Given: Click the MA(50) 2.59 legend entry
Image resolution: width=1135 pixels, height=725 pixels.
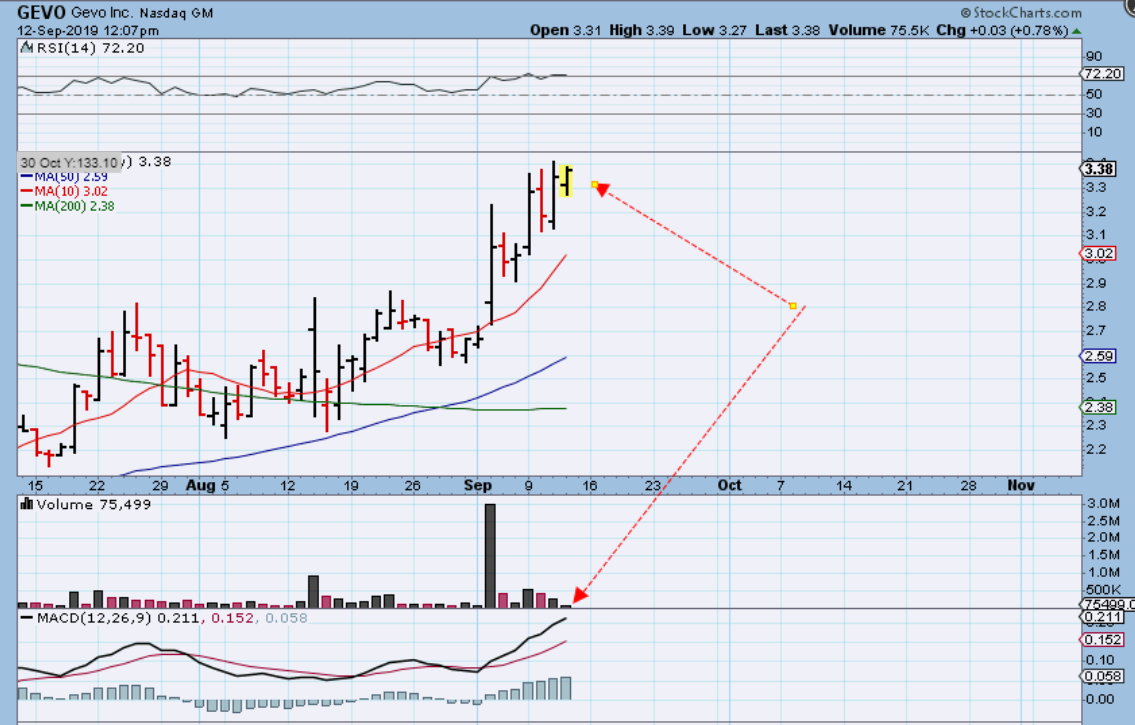Looking at the screenshot, I should click(64, 177).
